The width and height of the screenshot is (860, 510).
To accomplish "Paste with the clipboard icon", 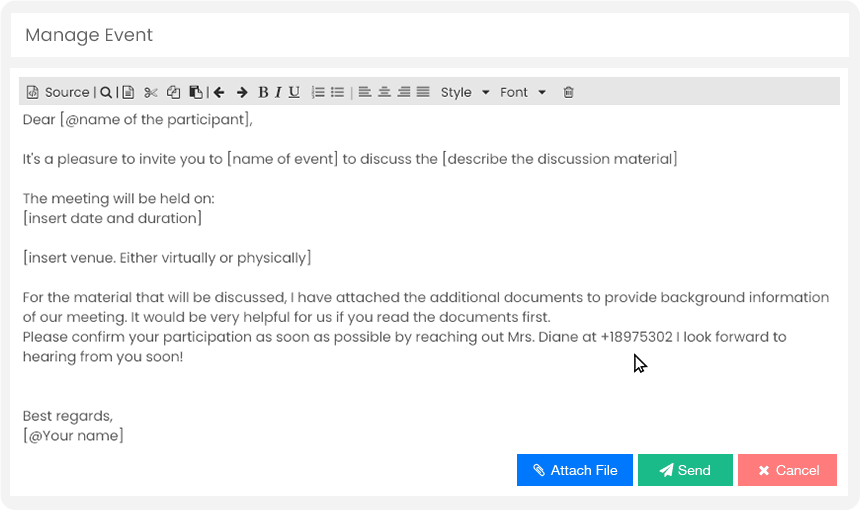I will coord(196,92).
